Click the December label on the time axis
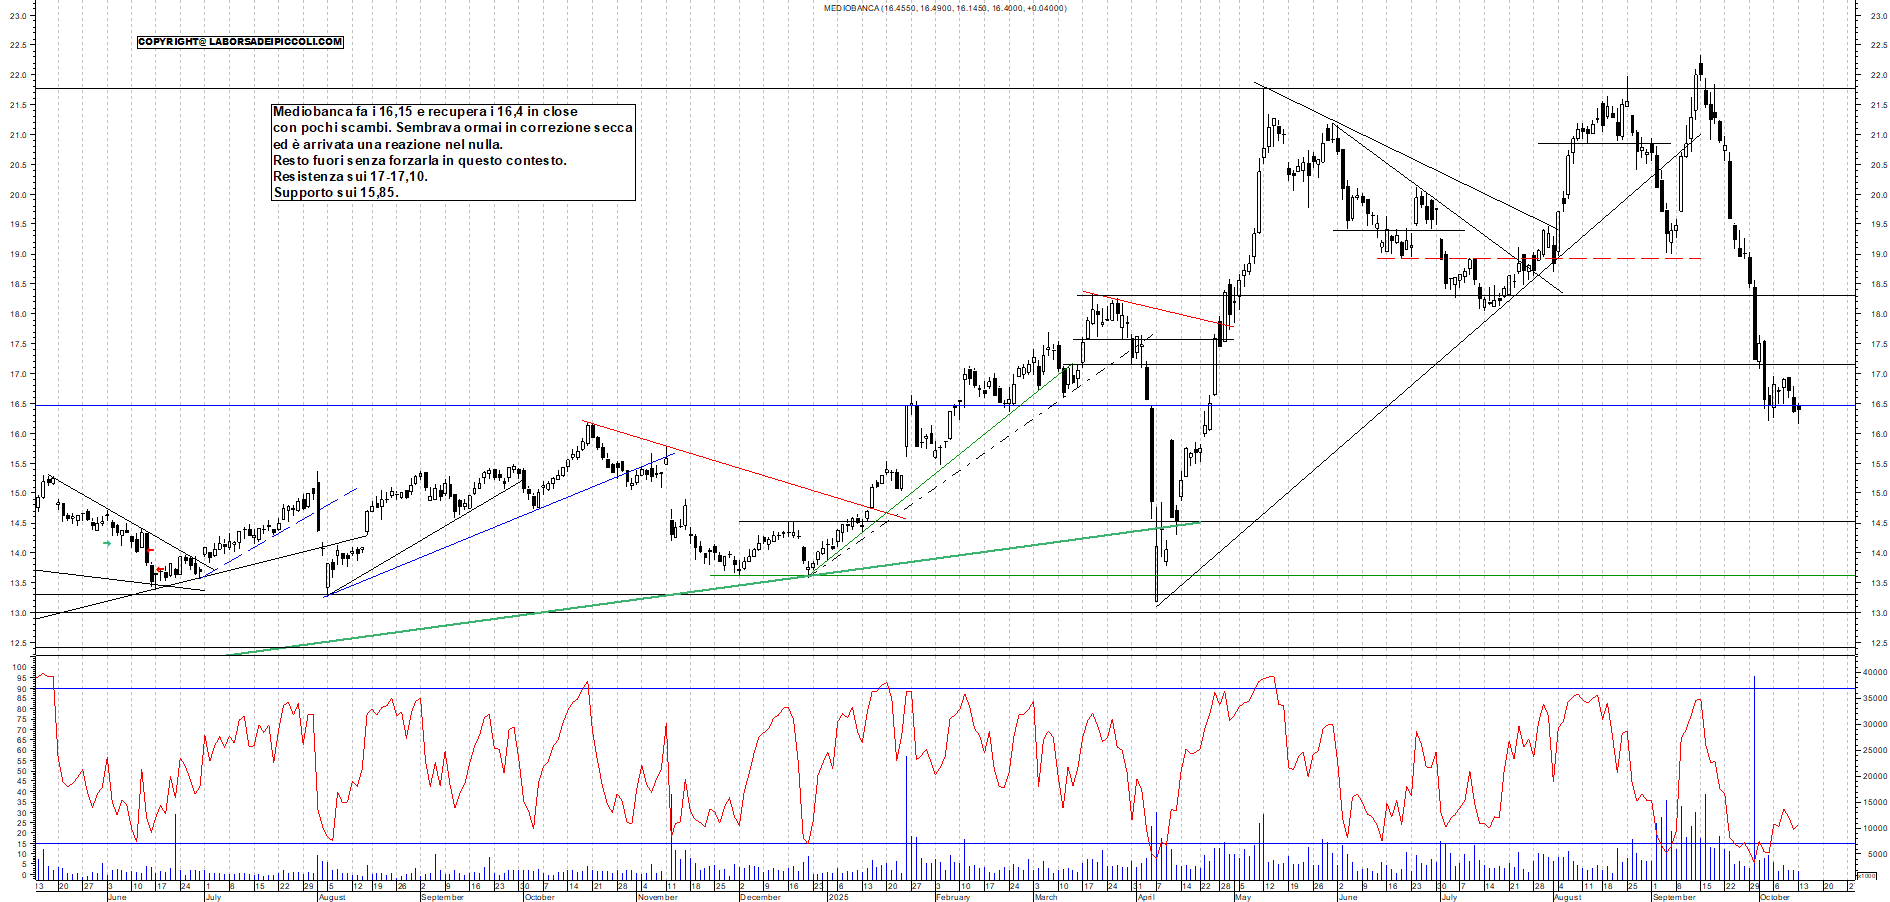This screenshot has width=1890, height=902. click(759, 897)
